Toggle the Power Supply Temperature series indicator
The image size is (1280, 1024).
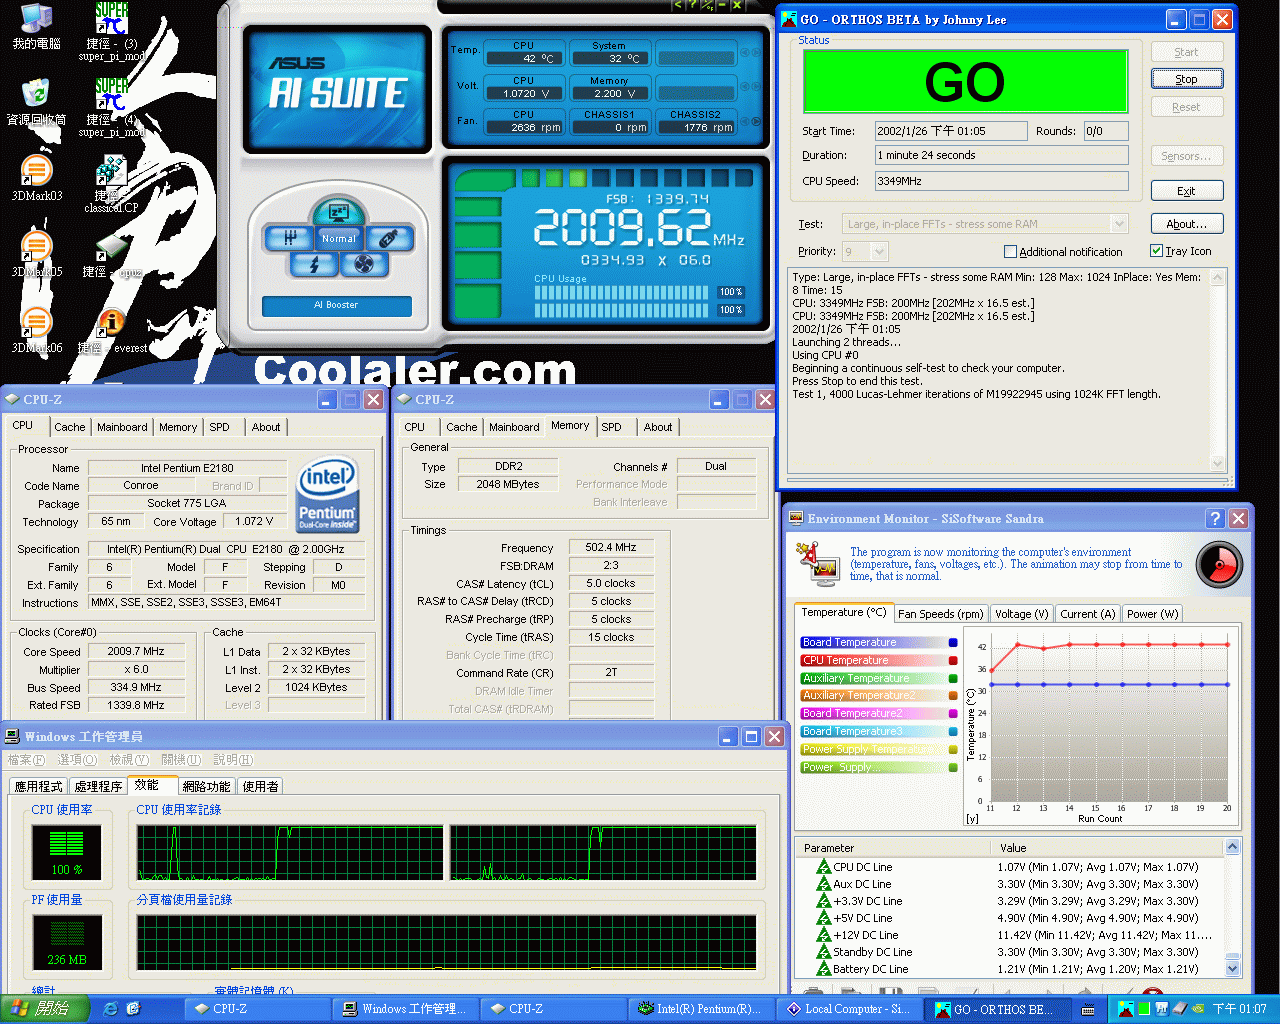(953, 750)
